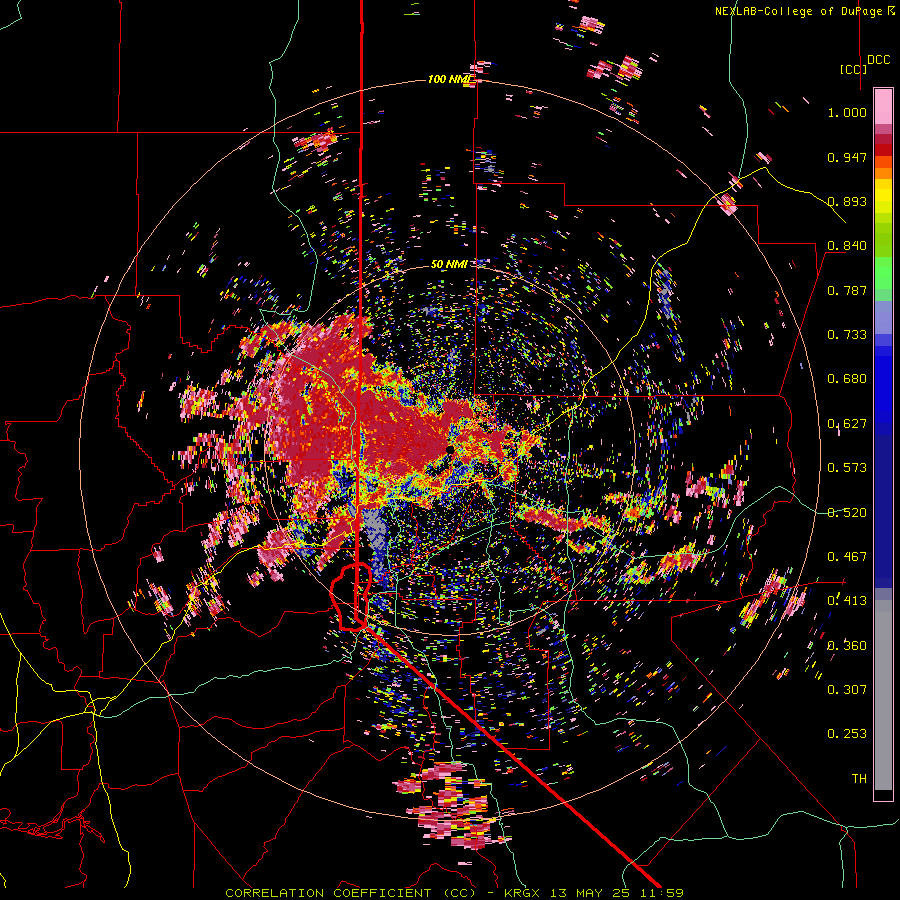Select the 0.947 scale value

tap(847, 157)
